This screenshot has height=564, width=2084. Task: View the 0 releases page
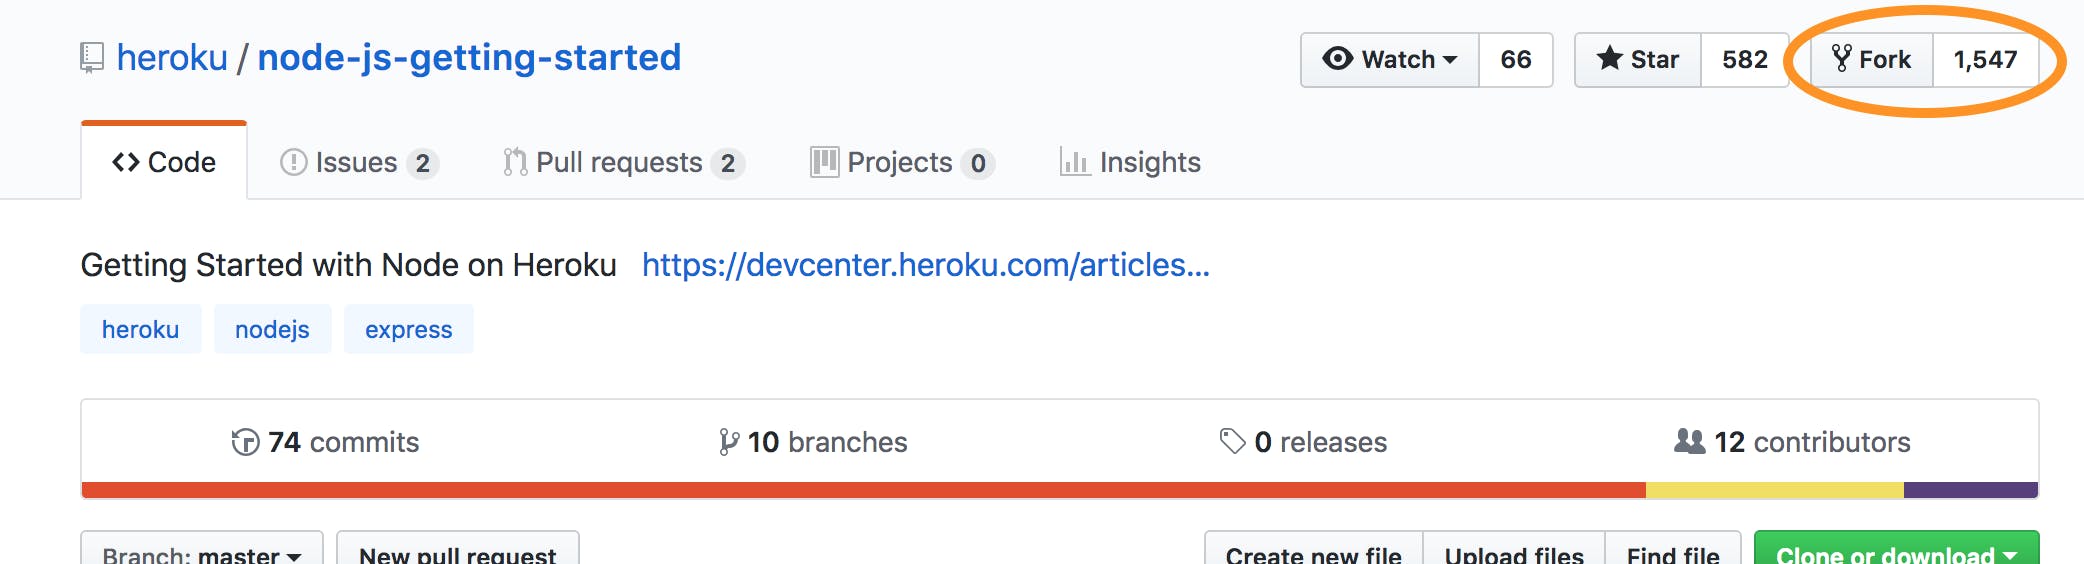tap(1303, 442)
